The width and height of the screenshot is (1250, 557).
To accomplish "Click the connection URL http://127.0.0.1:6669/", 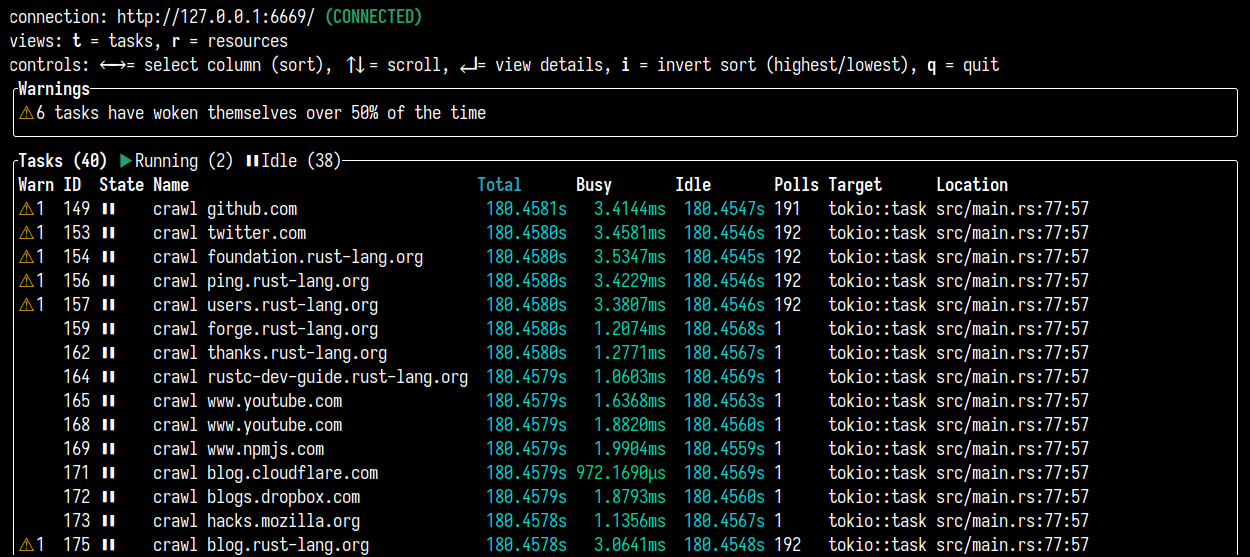I will [x=216, y=17].
